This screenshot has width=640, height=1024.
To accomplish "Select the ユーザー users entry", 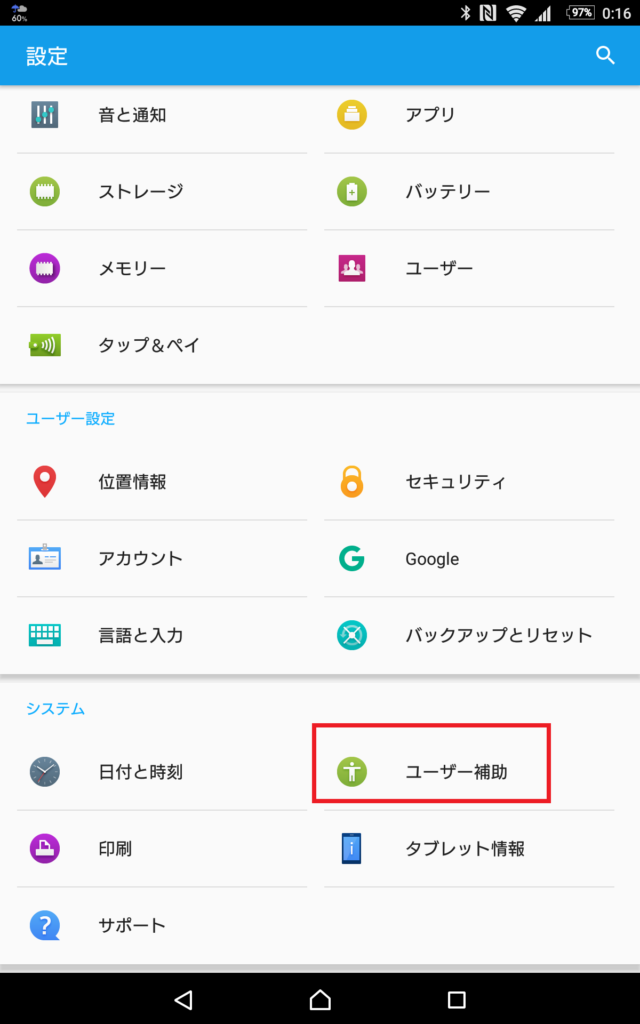I will coord(439,268).
